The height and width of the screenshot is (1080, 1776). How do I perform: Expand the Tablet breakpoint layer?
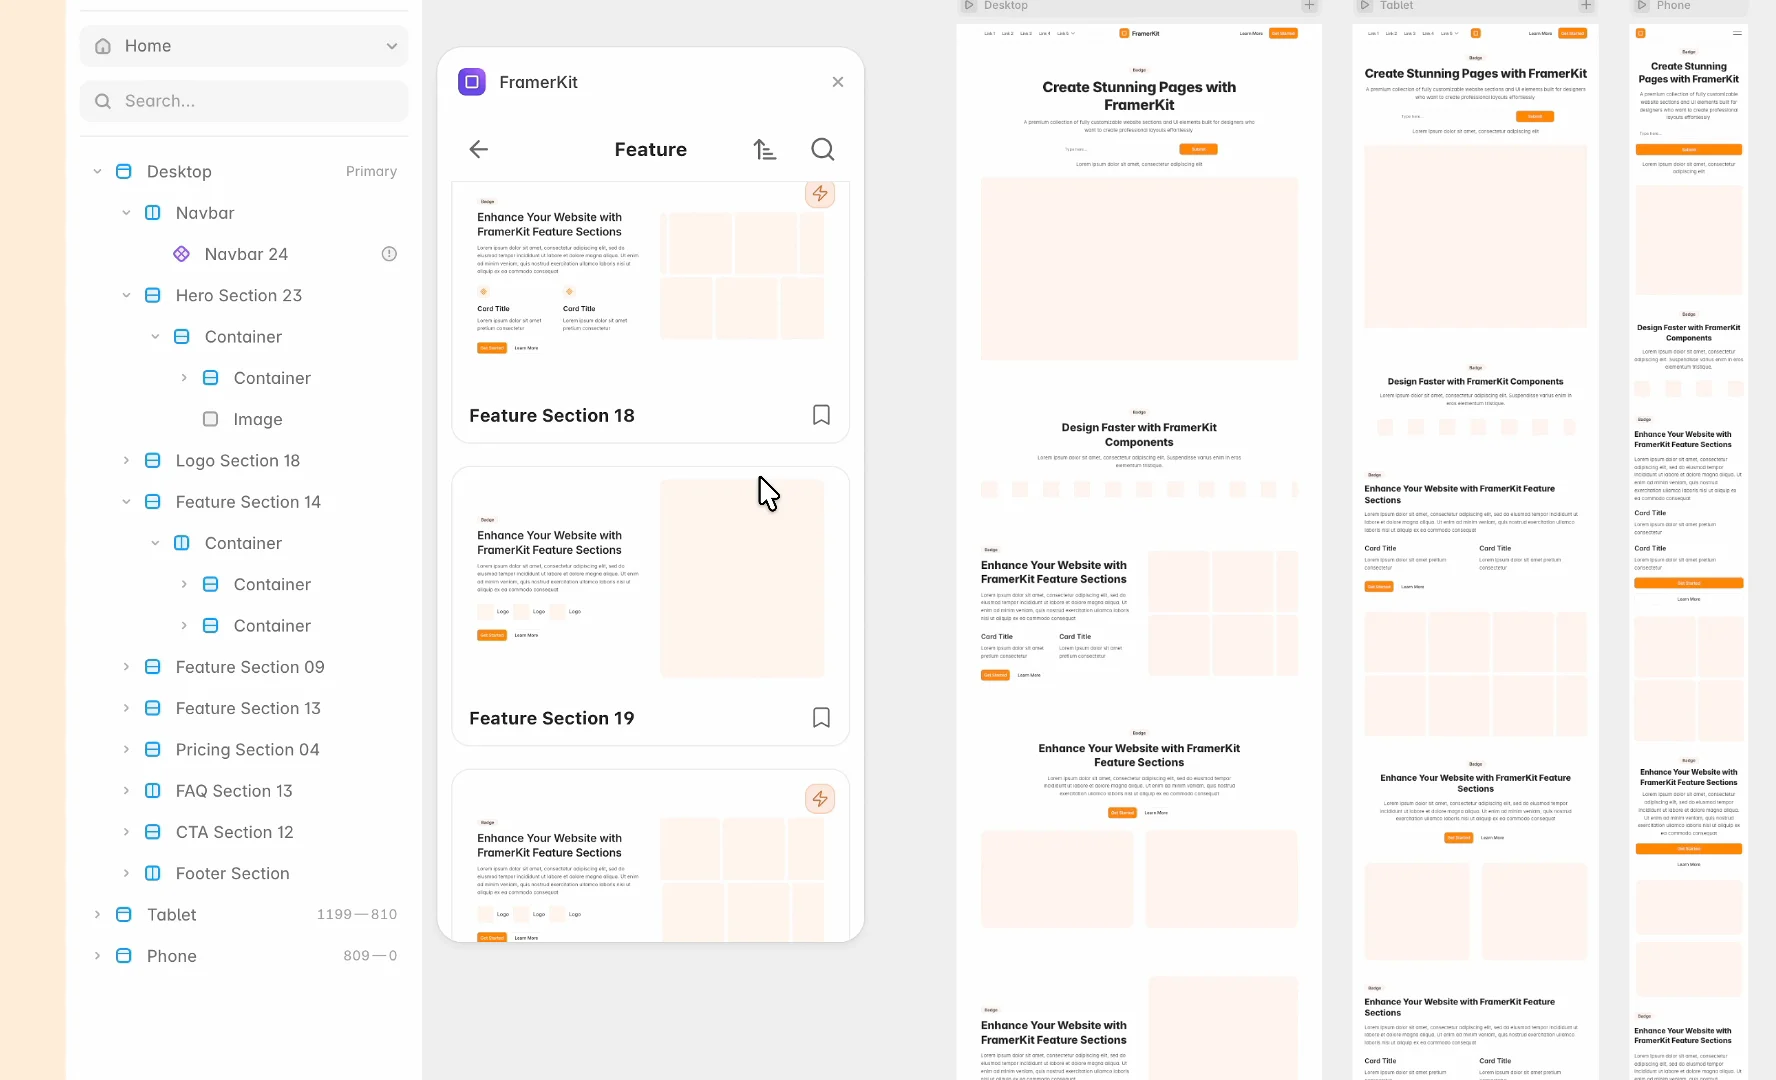[97, 915]
